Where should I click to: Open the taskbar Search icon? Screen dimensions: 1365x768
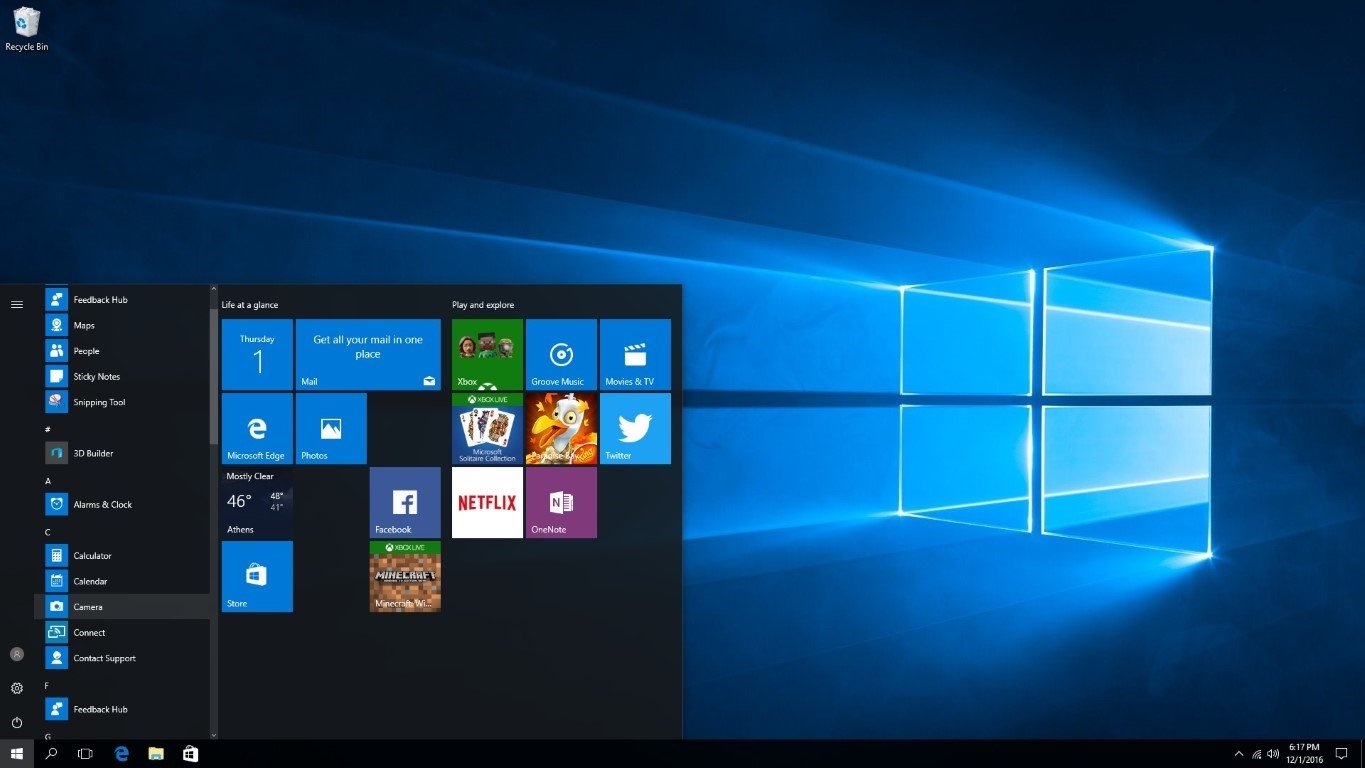(x=52, y=754)
